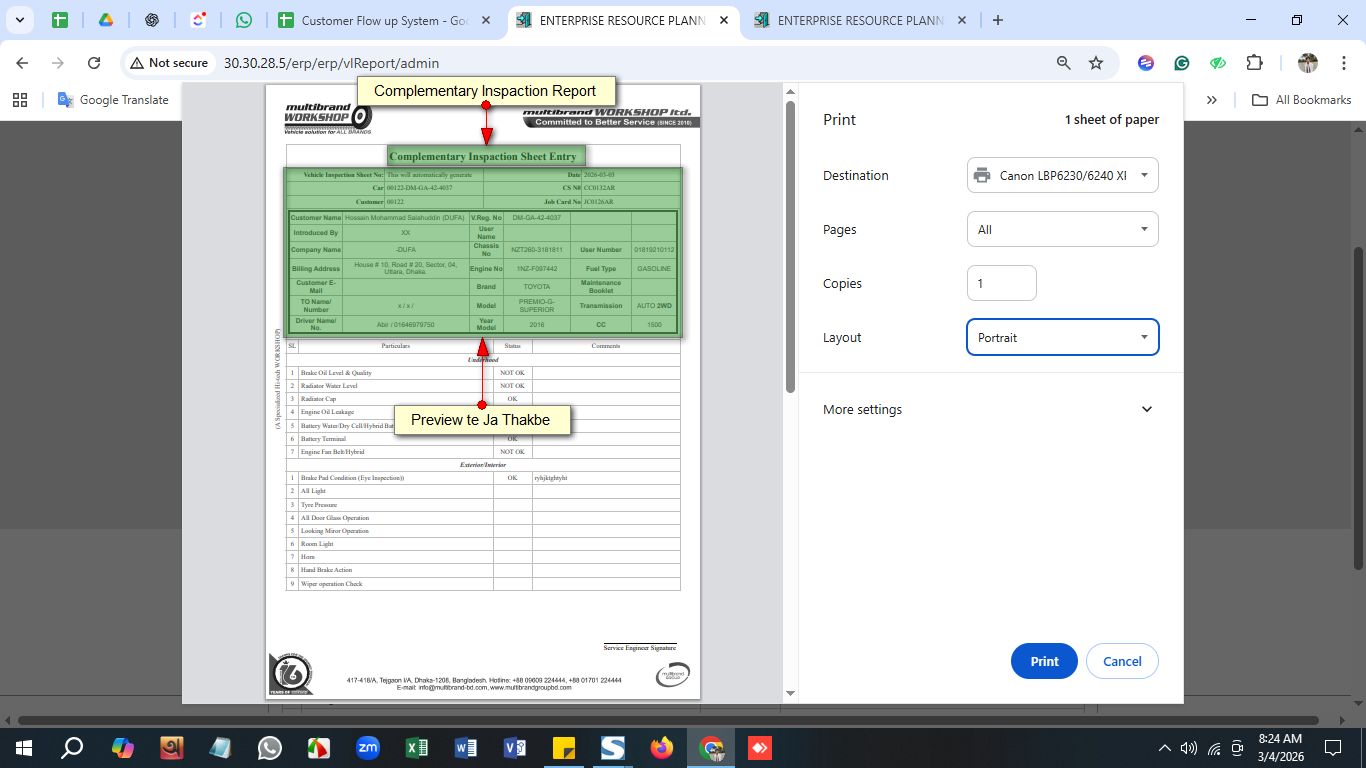Open the Chrome profile avatar
1366x768 pixels.
[x=1308, y=63]
